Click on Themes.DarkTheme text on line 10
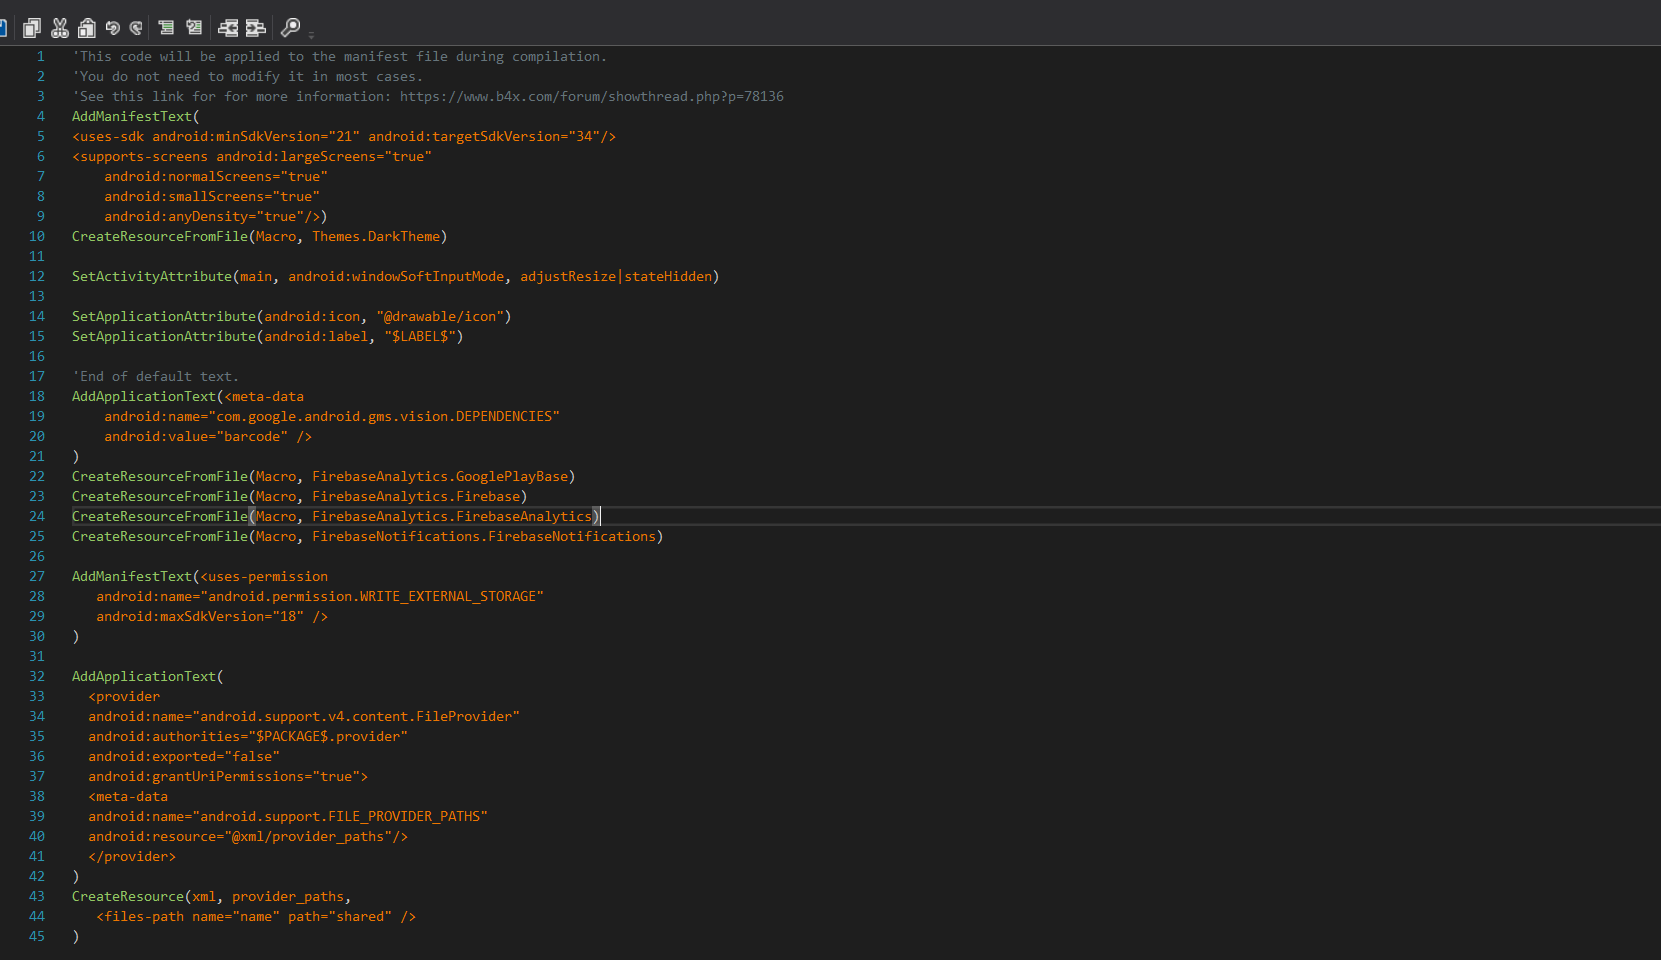 (x=375, y=237)
